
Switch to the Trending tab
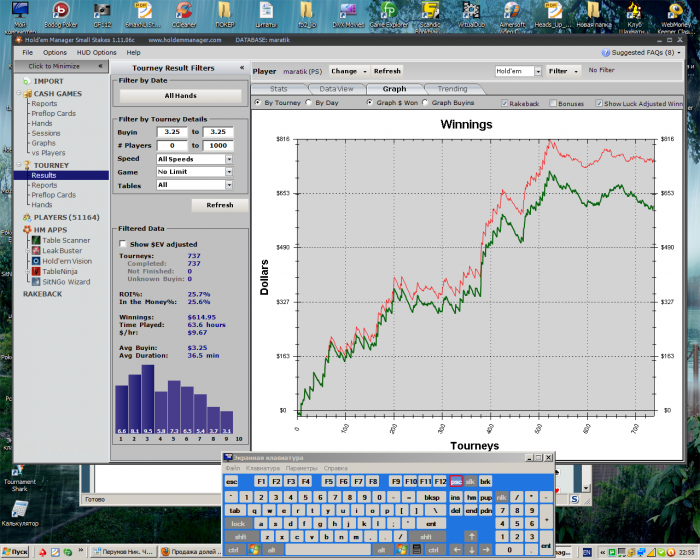451,89
